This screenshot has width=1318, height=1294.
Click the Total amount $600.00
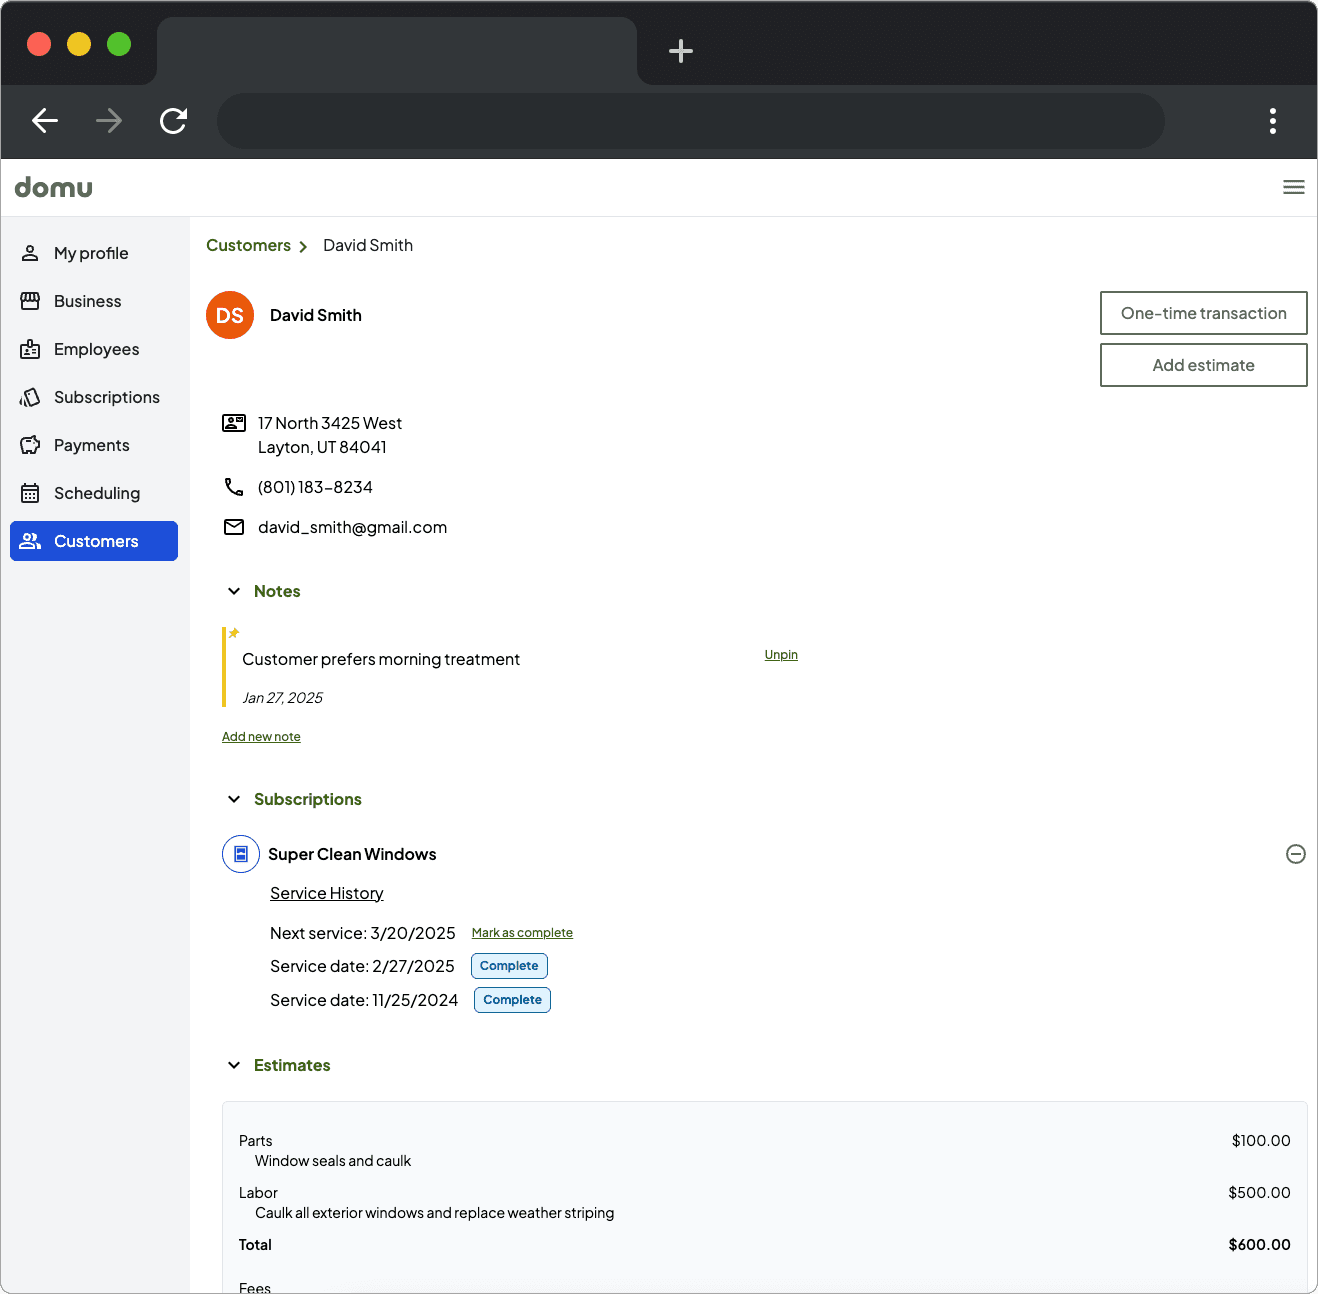[1259, 1245]
